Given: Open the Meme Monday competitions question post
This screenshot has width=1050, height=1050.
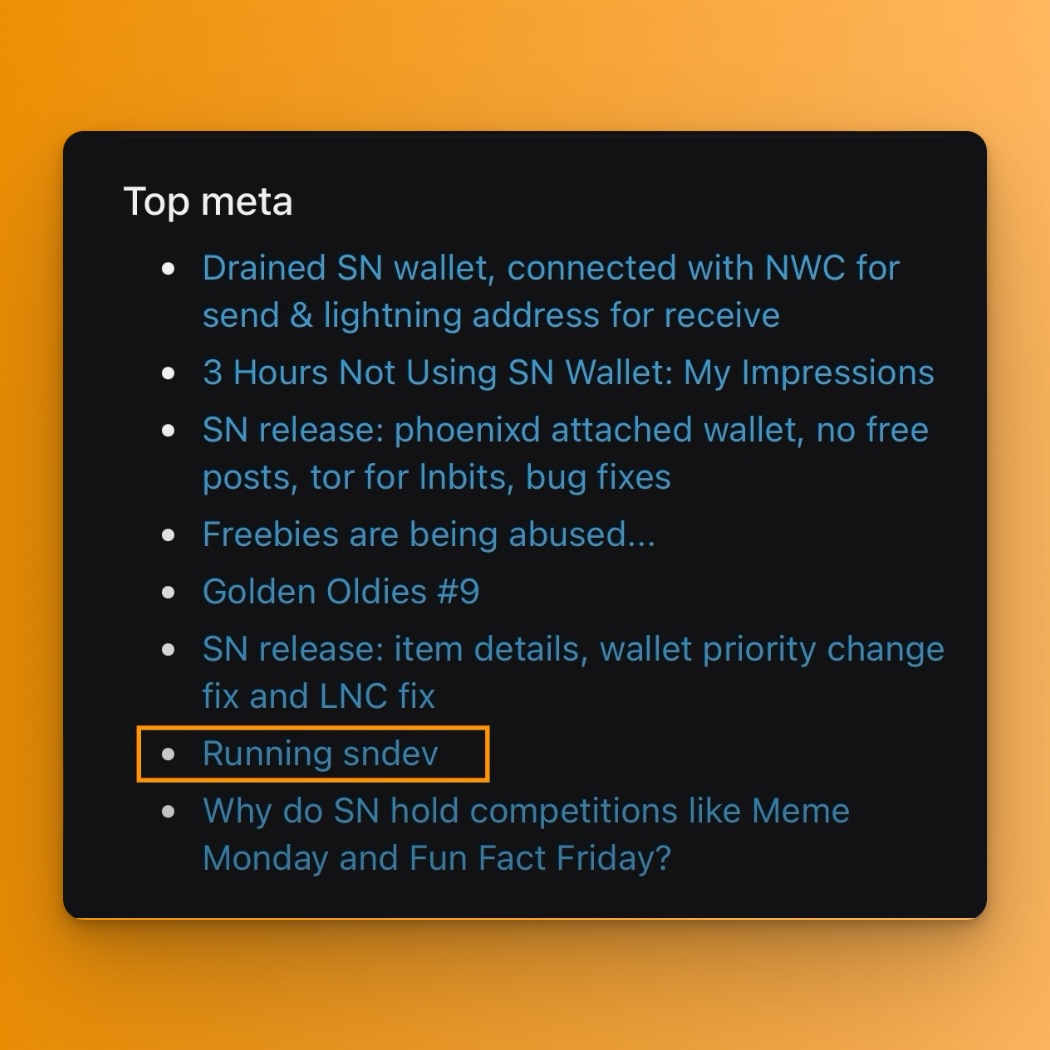Looking at the screenshot, I should coord(525,810).
